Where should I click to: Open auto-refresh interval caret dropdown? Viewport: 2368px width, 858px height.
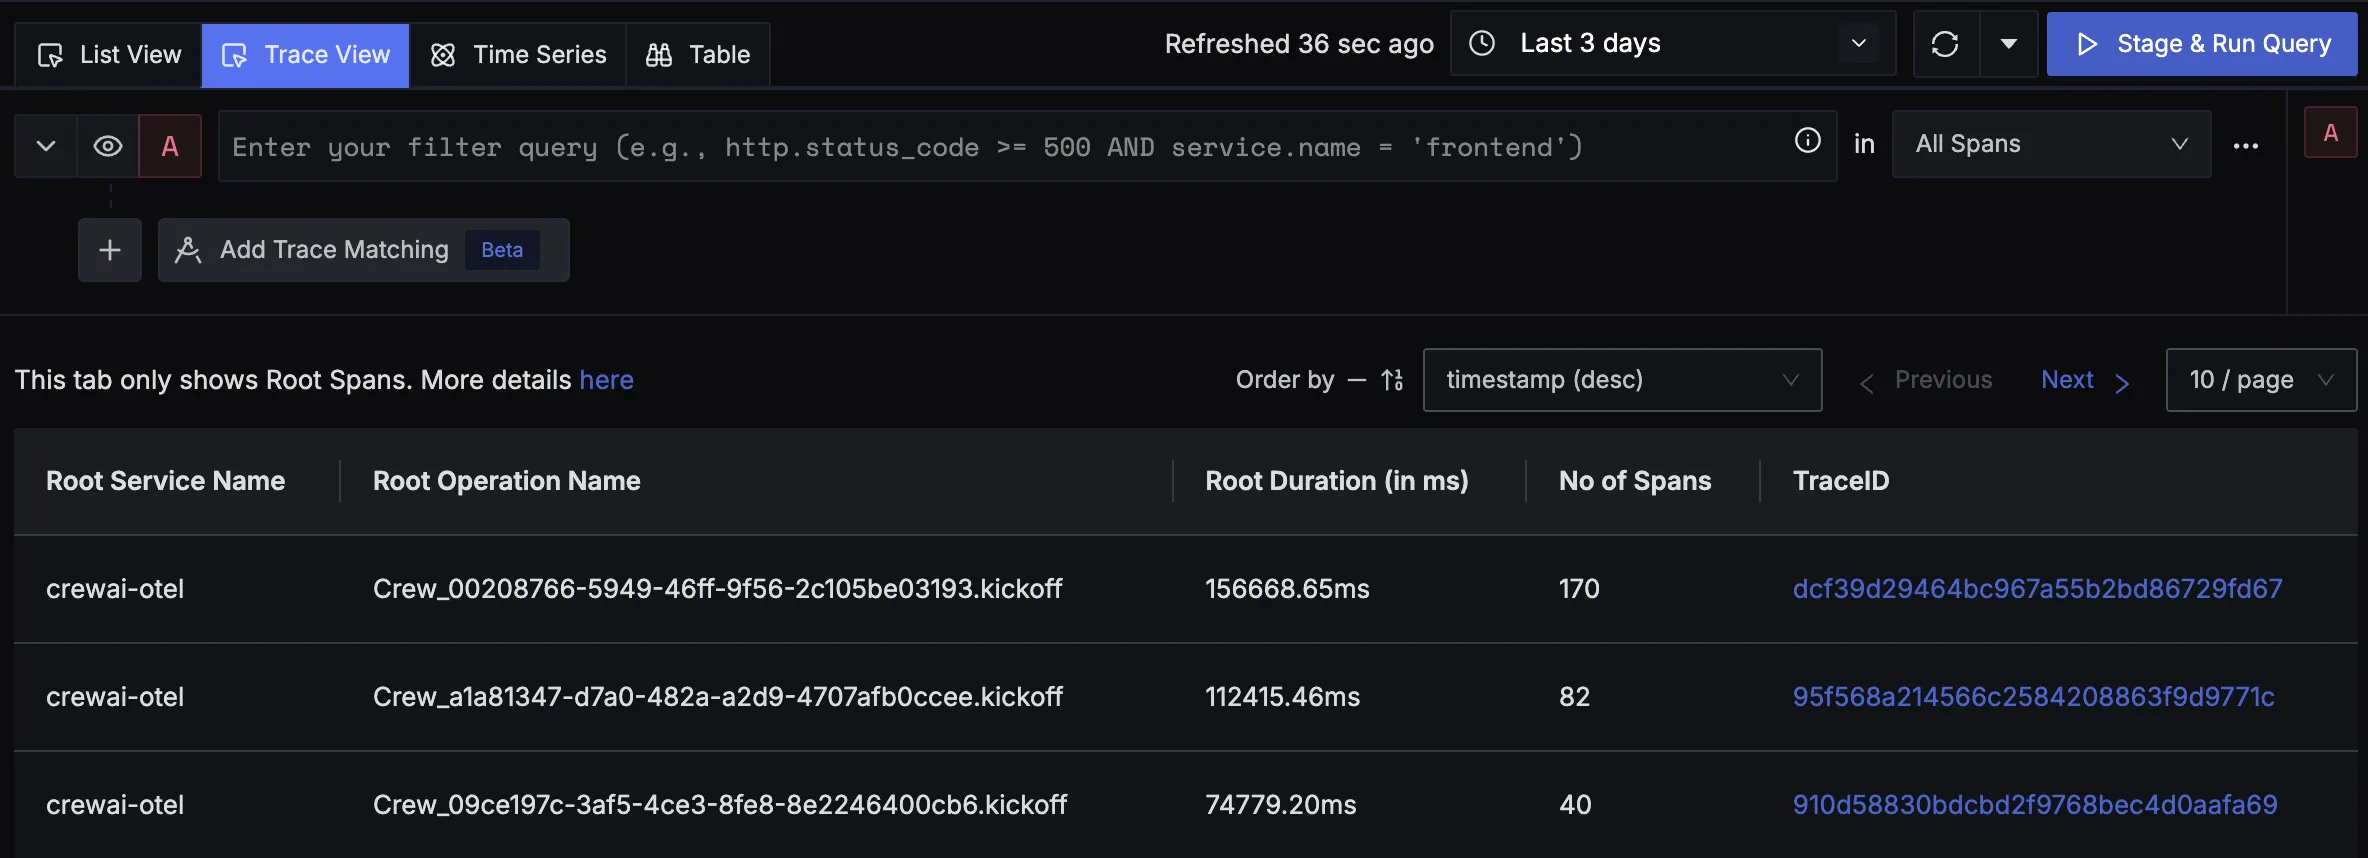tap(2008, 44)
